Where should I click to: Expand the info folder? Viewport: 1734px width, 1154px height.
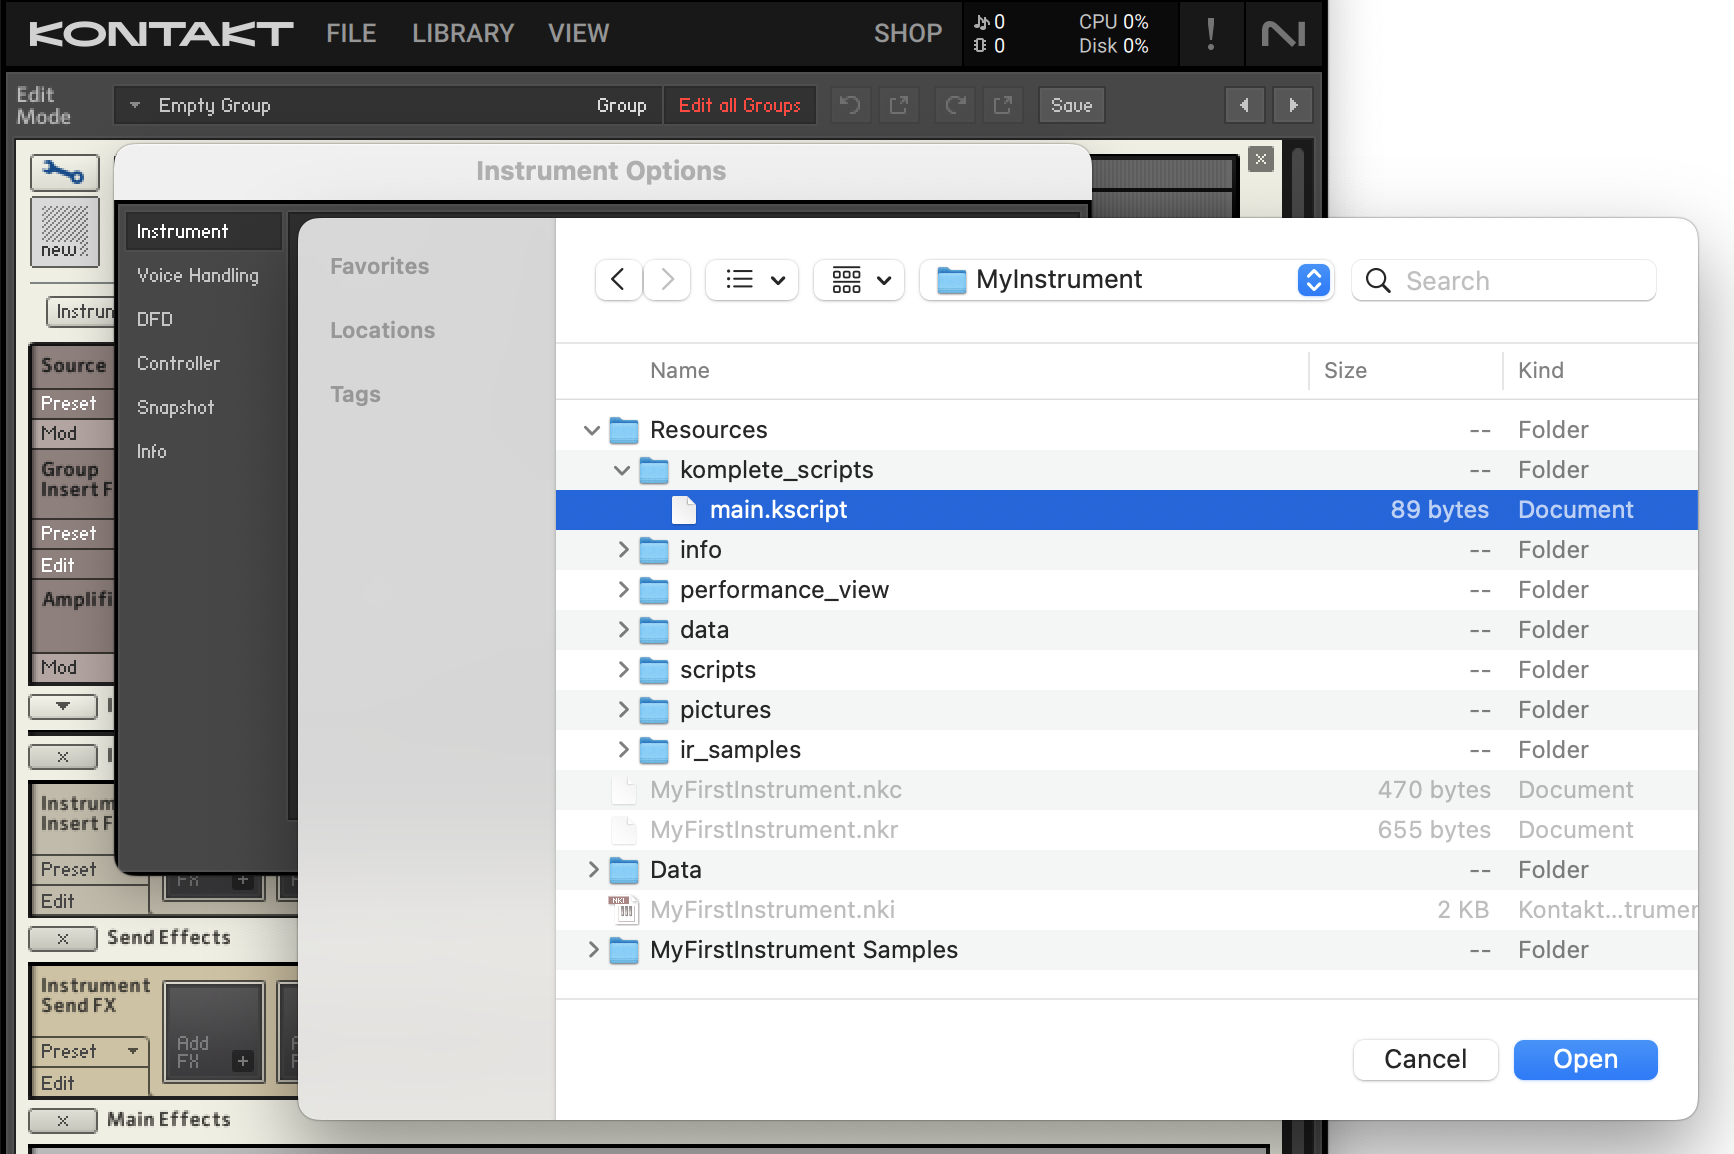pos(623,550)
